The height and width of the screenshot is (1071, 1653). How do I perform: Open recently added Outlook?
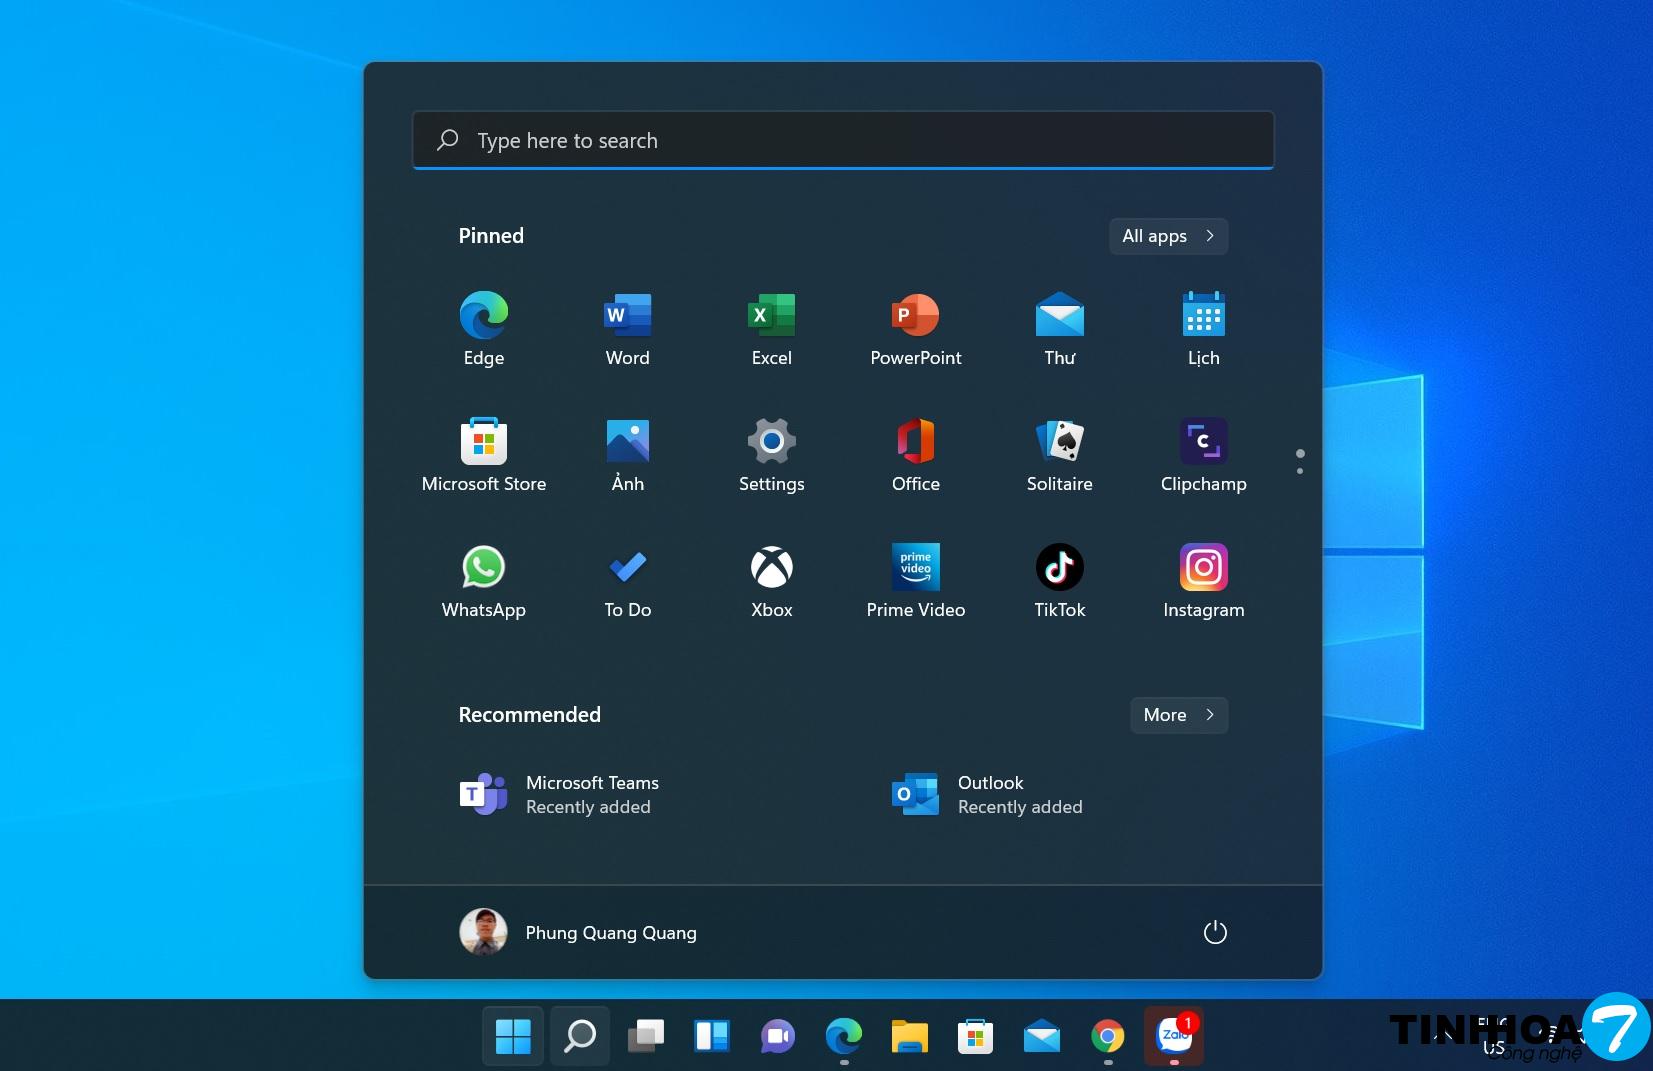(x=988, y=795)
